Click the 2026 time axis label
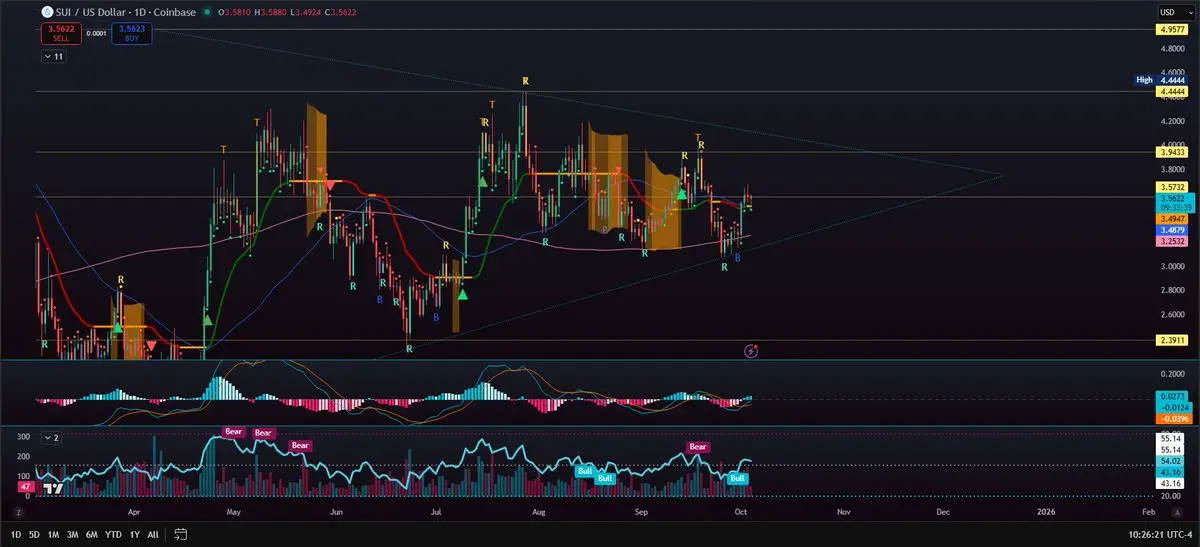The height and width of the screenshot is (547, 1200). [x=1046, y=510]
